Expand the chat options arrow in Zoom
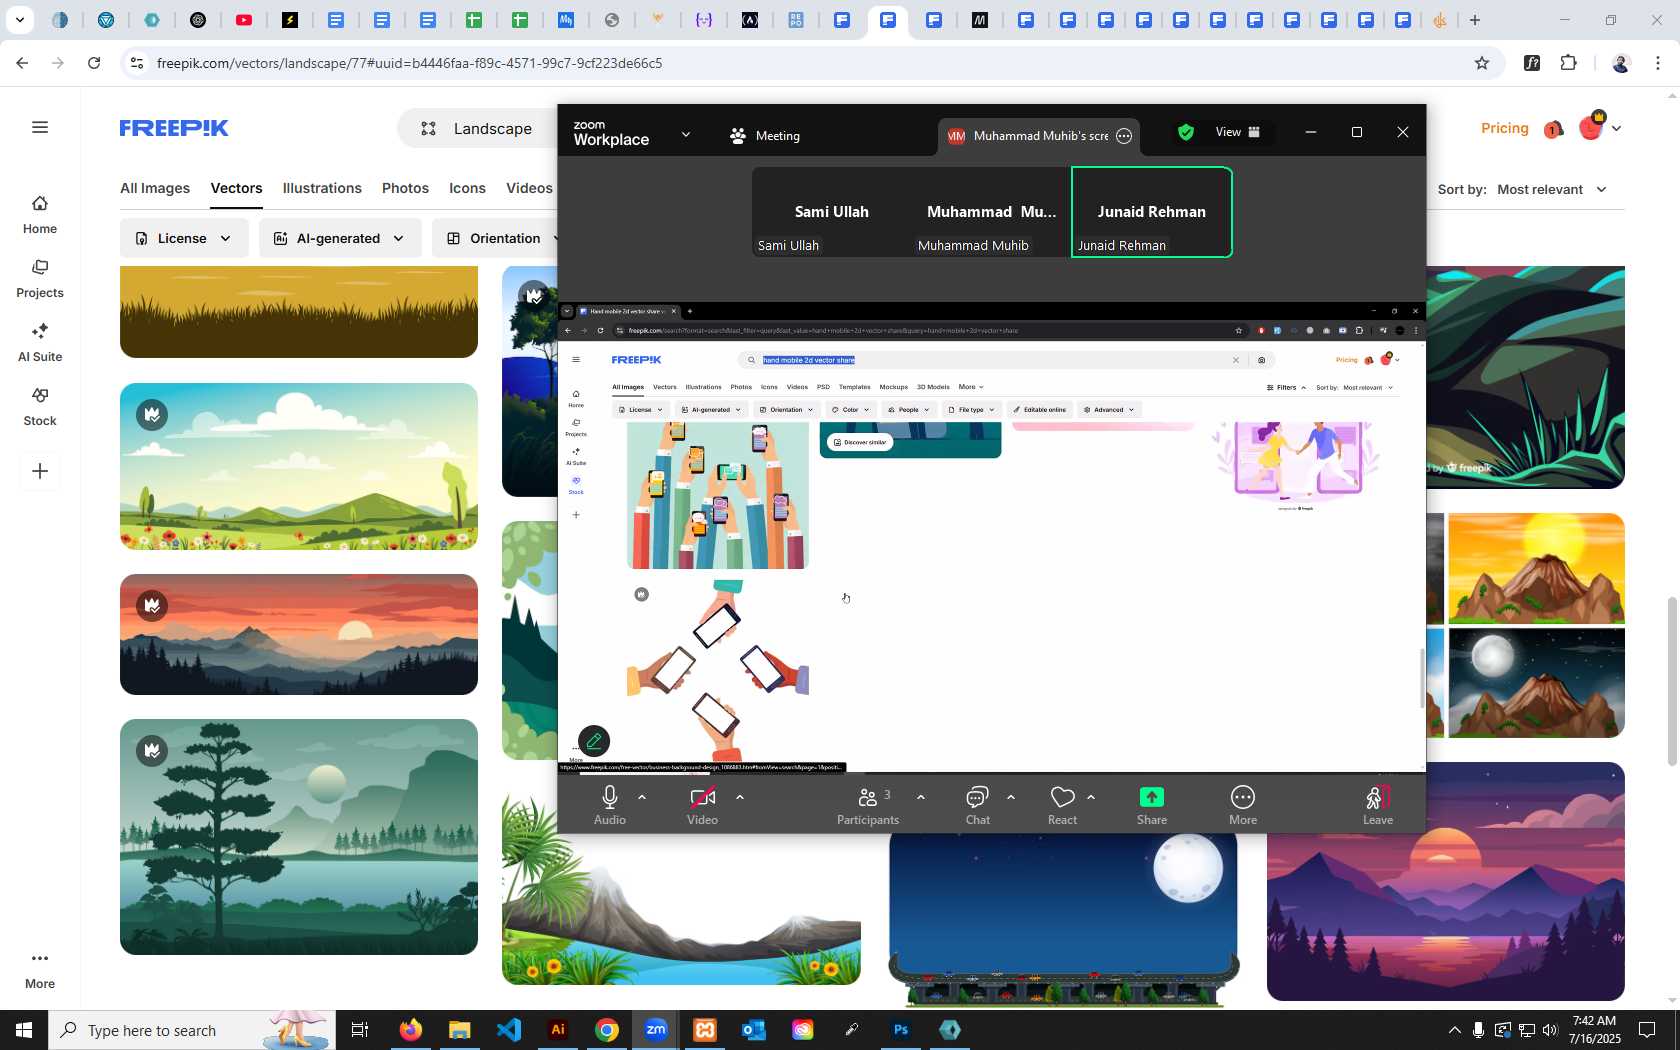This screenshot has width=1680, height=1050. pos(1011,797)
